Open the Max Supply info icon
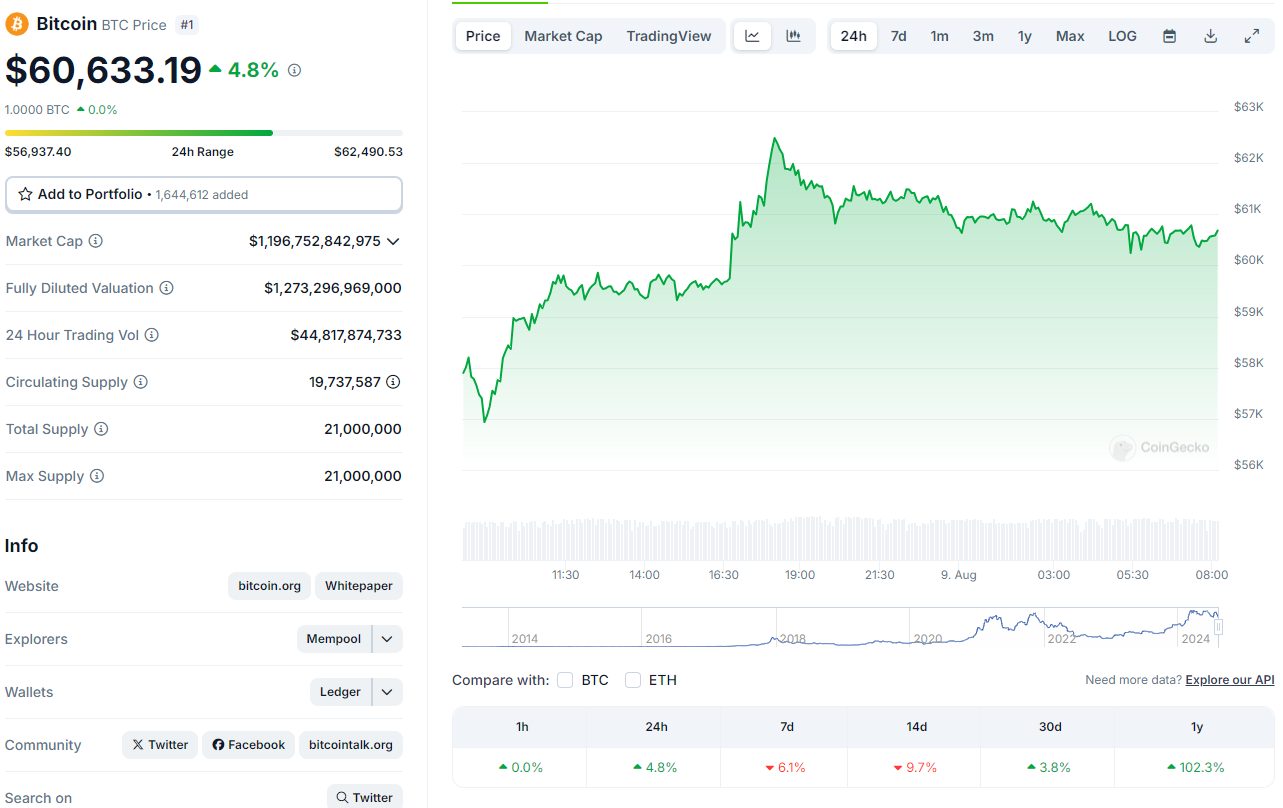This screenshot has height=808, width=1283. [97, 476]
